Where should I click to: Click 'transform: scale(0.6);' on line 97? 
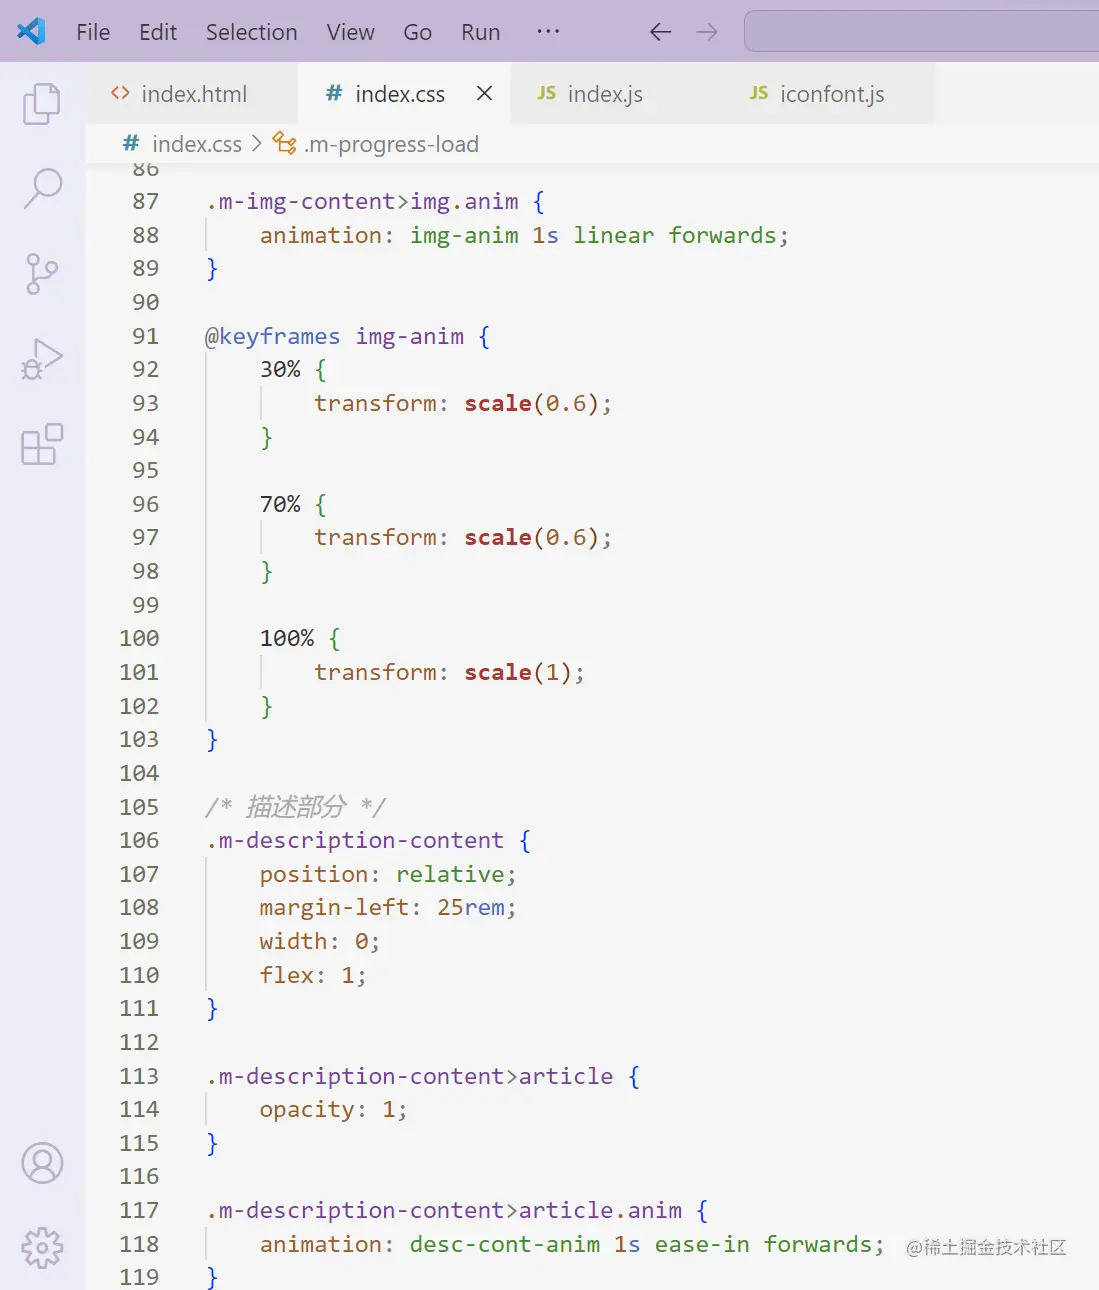click(x=463, y=537)
